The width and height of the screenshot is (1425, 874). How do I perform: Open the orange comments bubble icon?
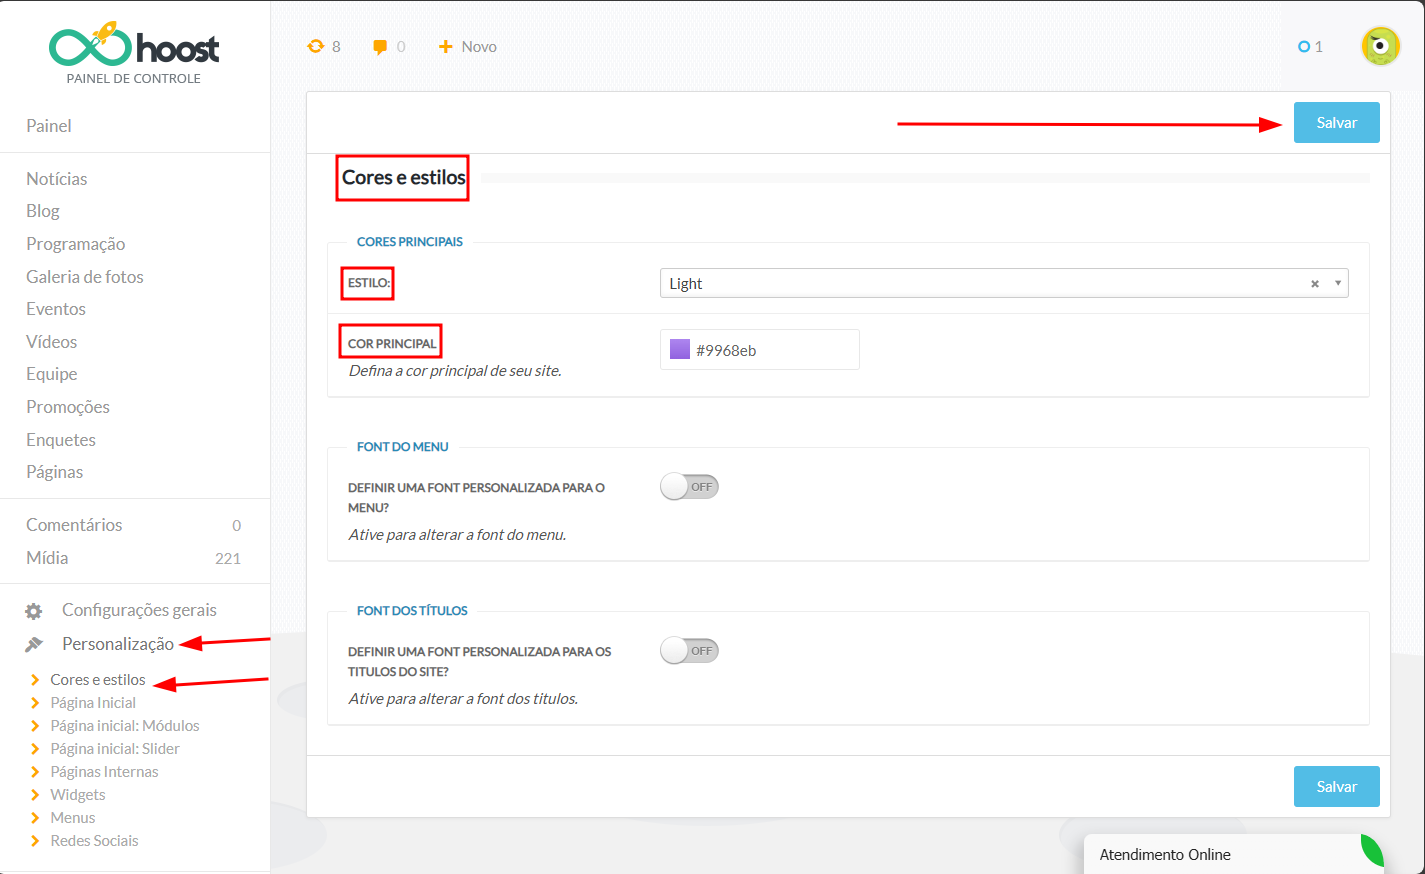click(380, 47)
